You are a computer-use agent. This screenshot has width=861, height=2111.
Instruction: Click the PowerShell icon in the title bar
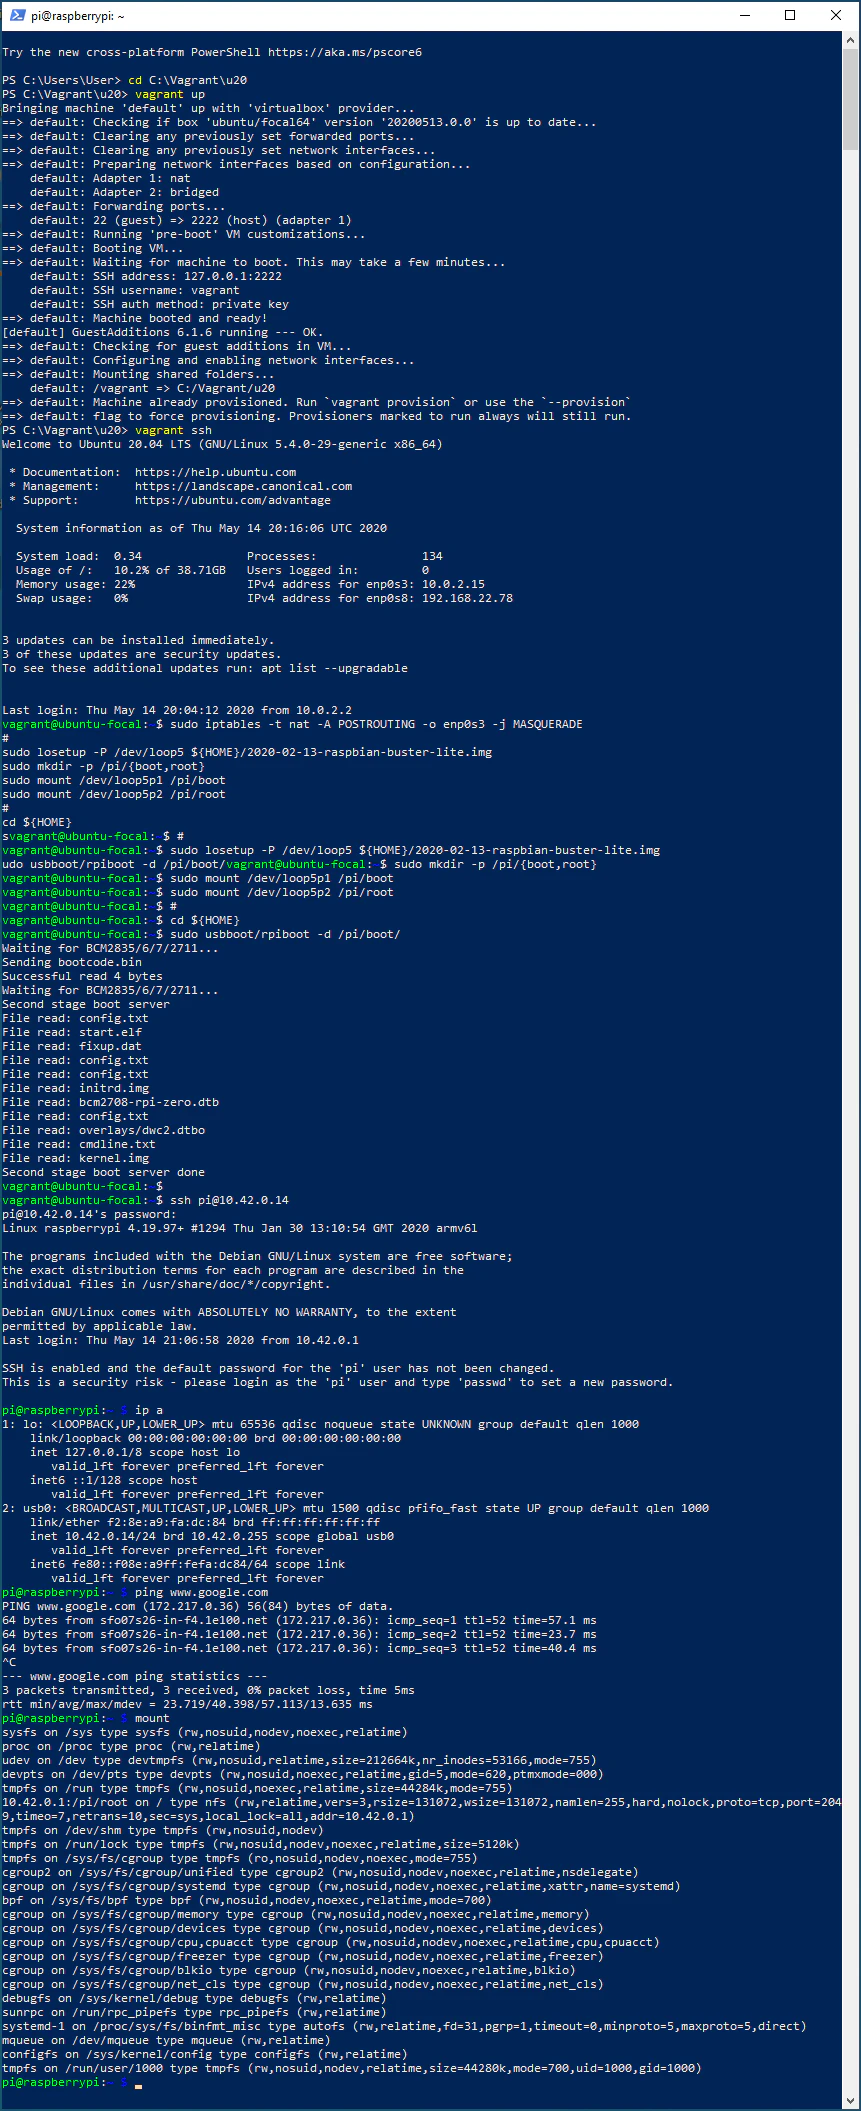[x=17, y=15]
